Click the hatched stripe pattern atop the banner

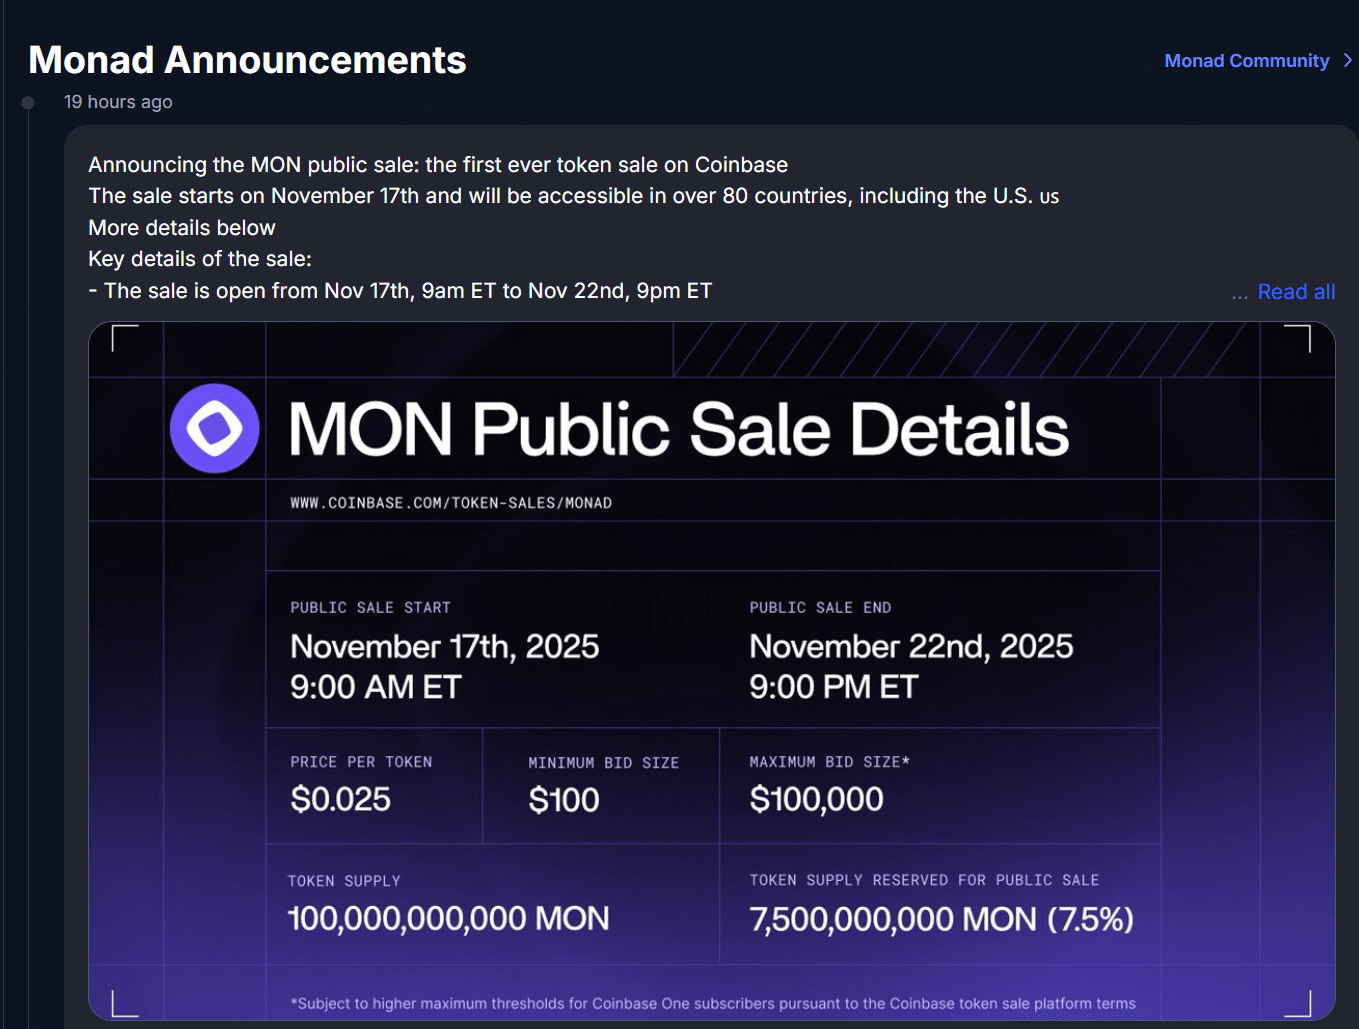[x=950, y=349]
